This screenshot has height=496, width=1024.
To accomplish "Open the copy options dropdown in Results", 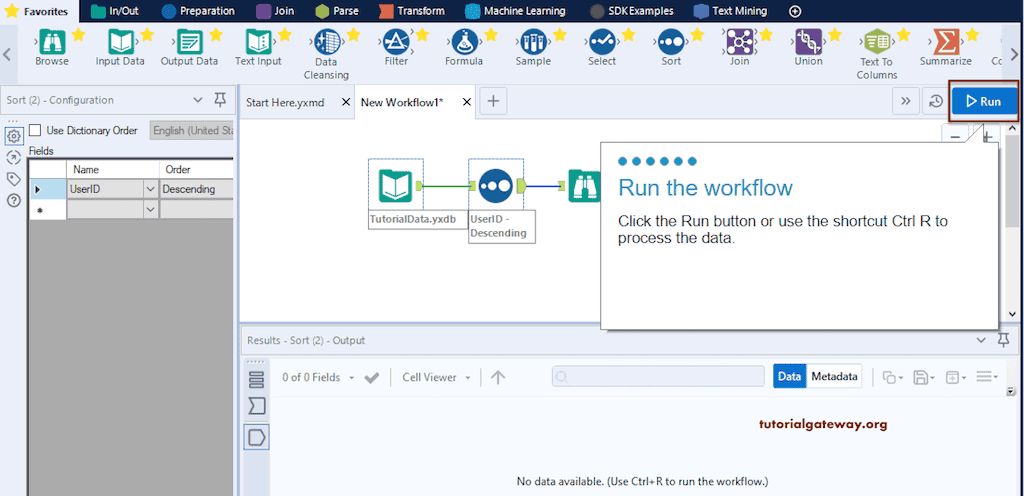I will pos(893,377).
